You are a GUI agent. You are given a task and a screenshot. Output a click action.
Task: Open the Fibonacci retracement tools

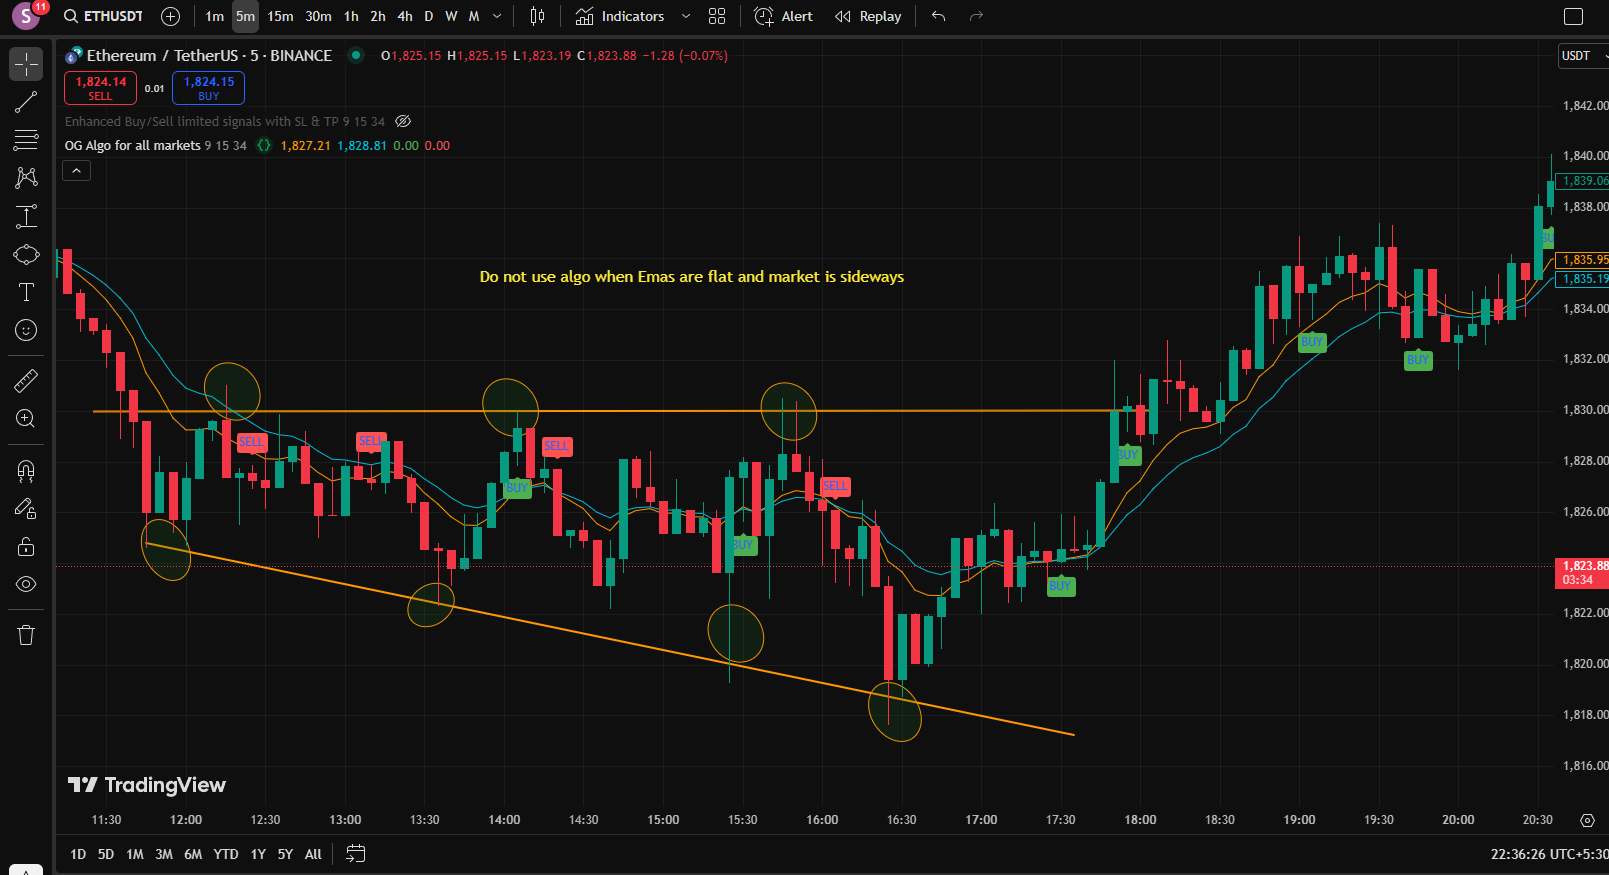[26, 140]
